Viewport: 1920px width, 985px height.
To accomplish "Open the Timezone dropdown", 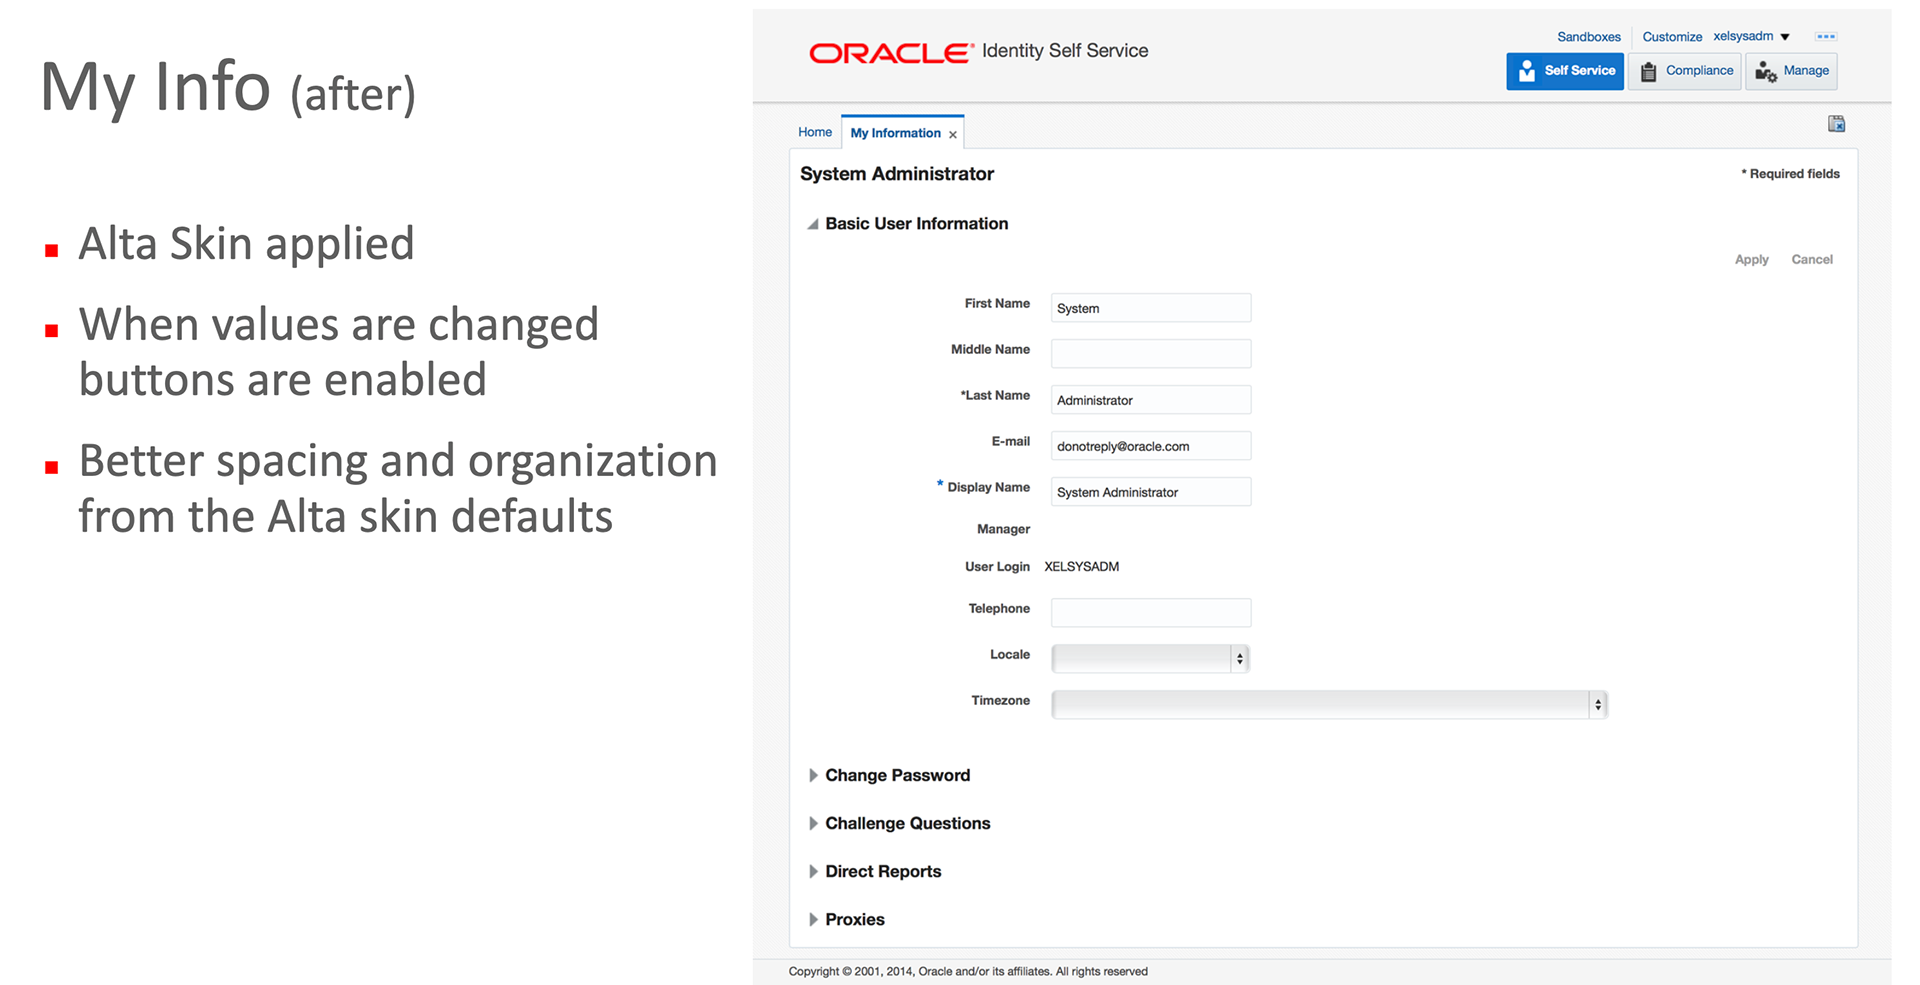I will (1329, 704).
